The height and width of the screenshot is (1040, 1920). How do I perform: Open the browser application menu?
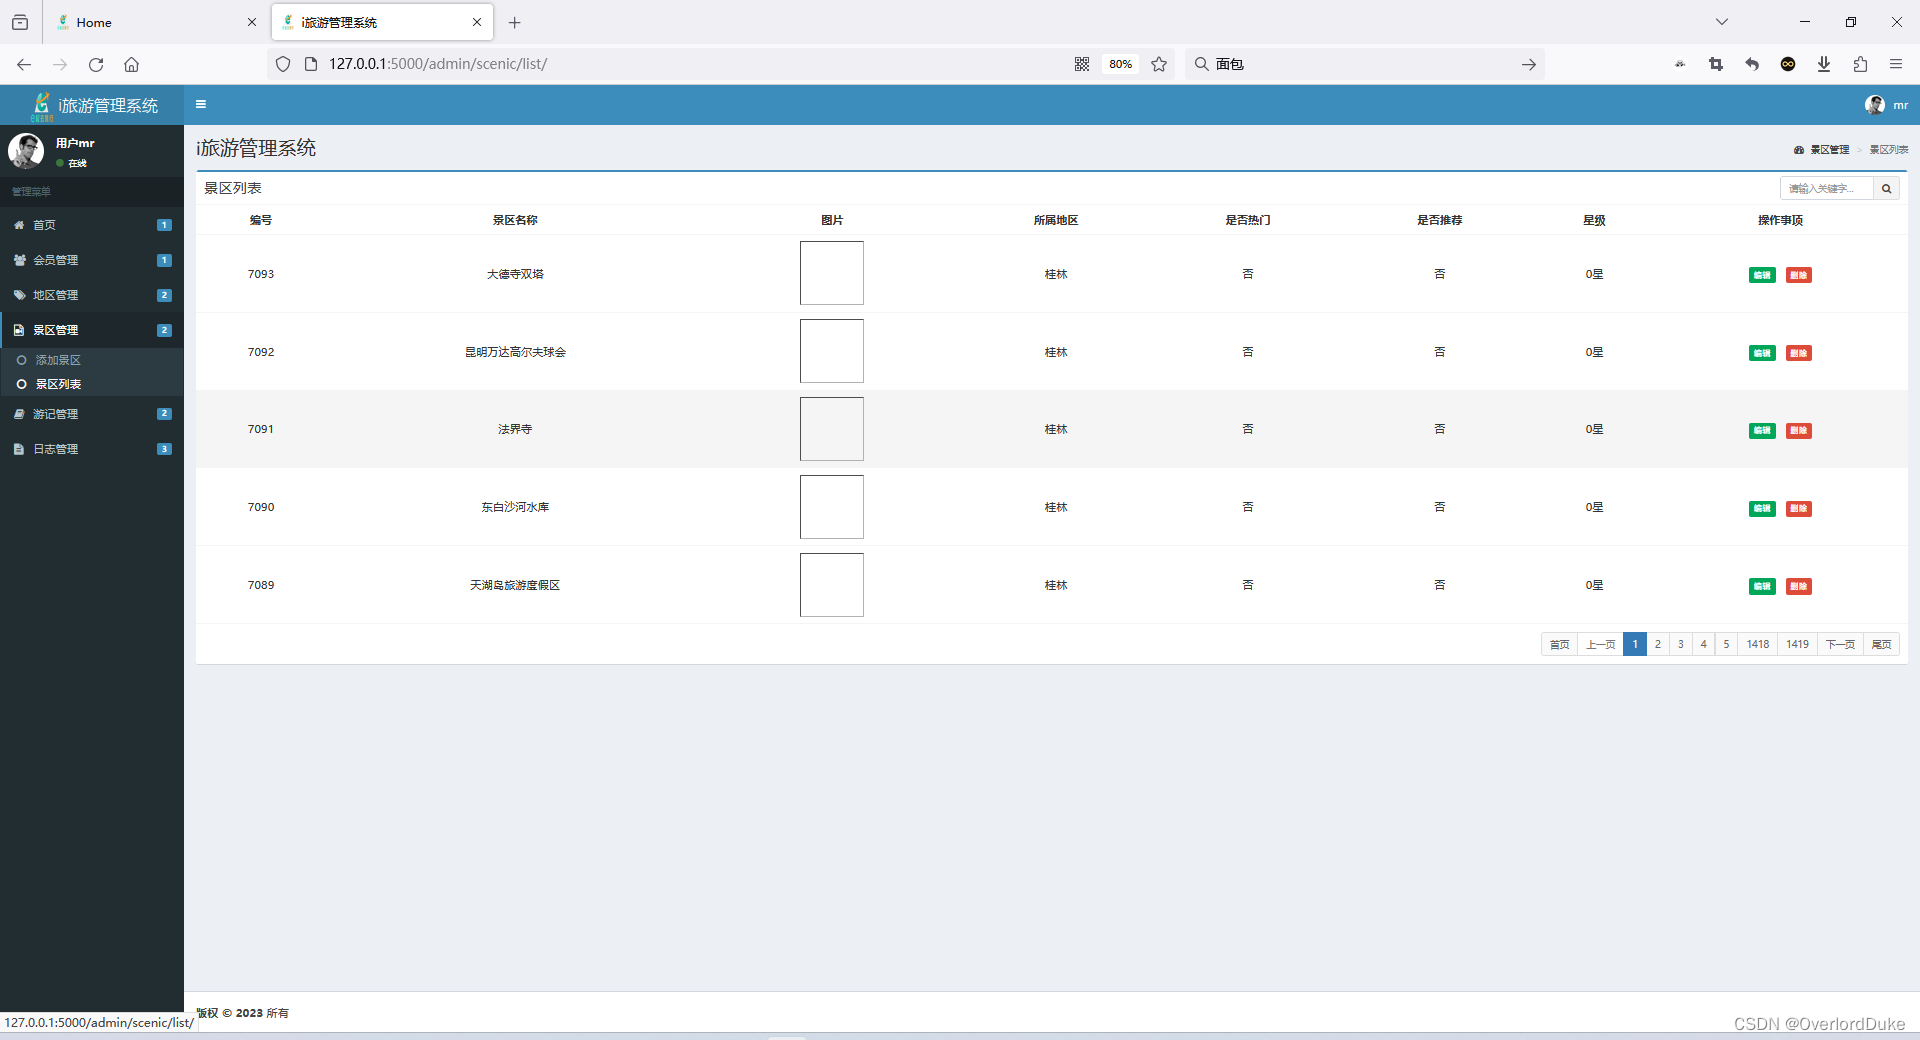click(x=1896, y=64)
